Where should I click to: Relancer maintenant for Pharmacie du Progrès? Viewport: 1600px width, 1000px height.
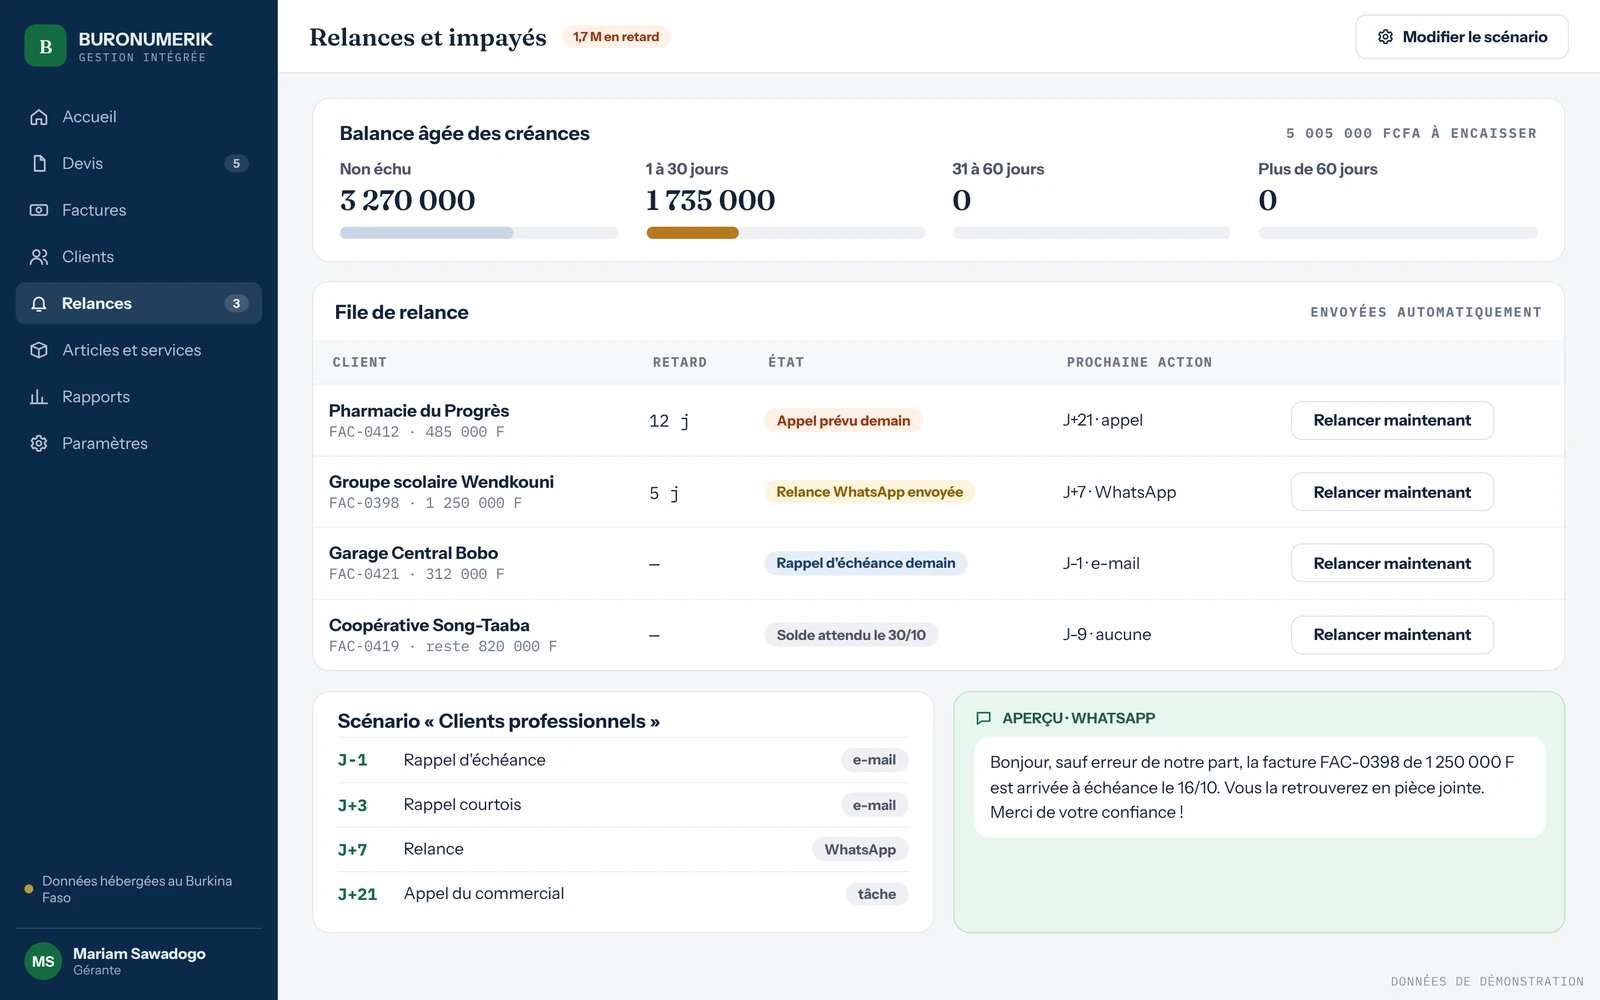[x=1392, y=420]
